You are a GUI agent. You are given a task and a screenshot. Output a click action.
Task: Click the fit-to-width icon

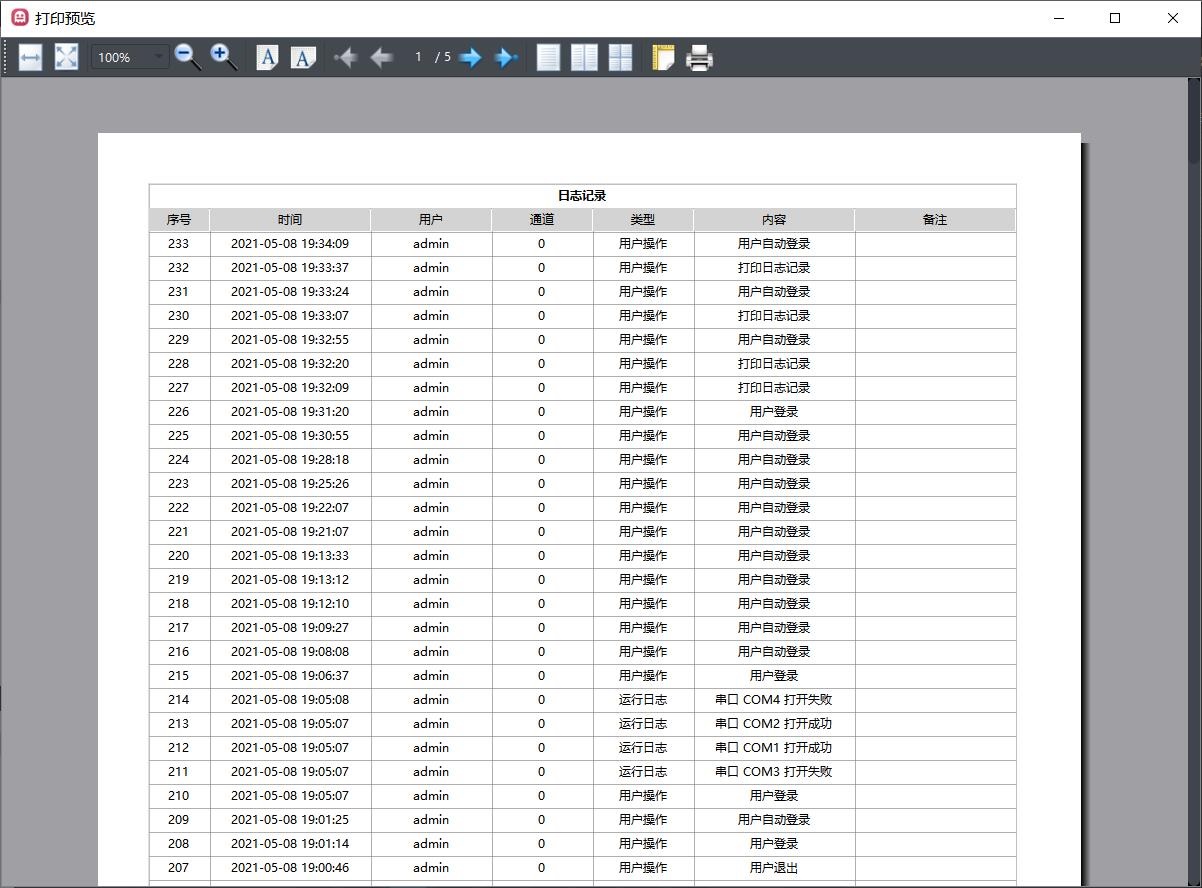30,58
